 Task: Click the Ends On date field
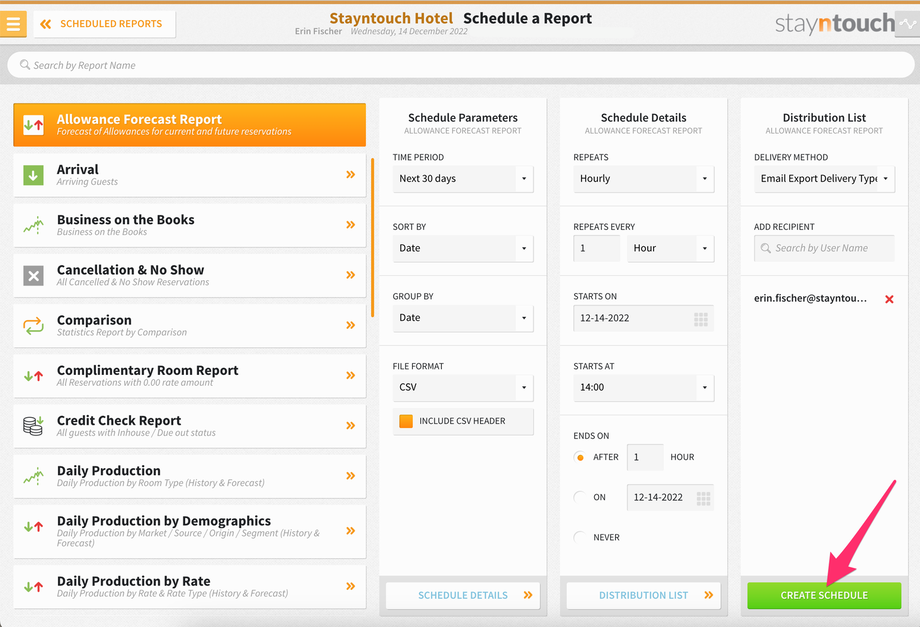(x=670, y=497)
